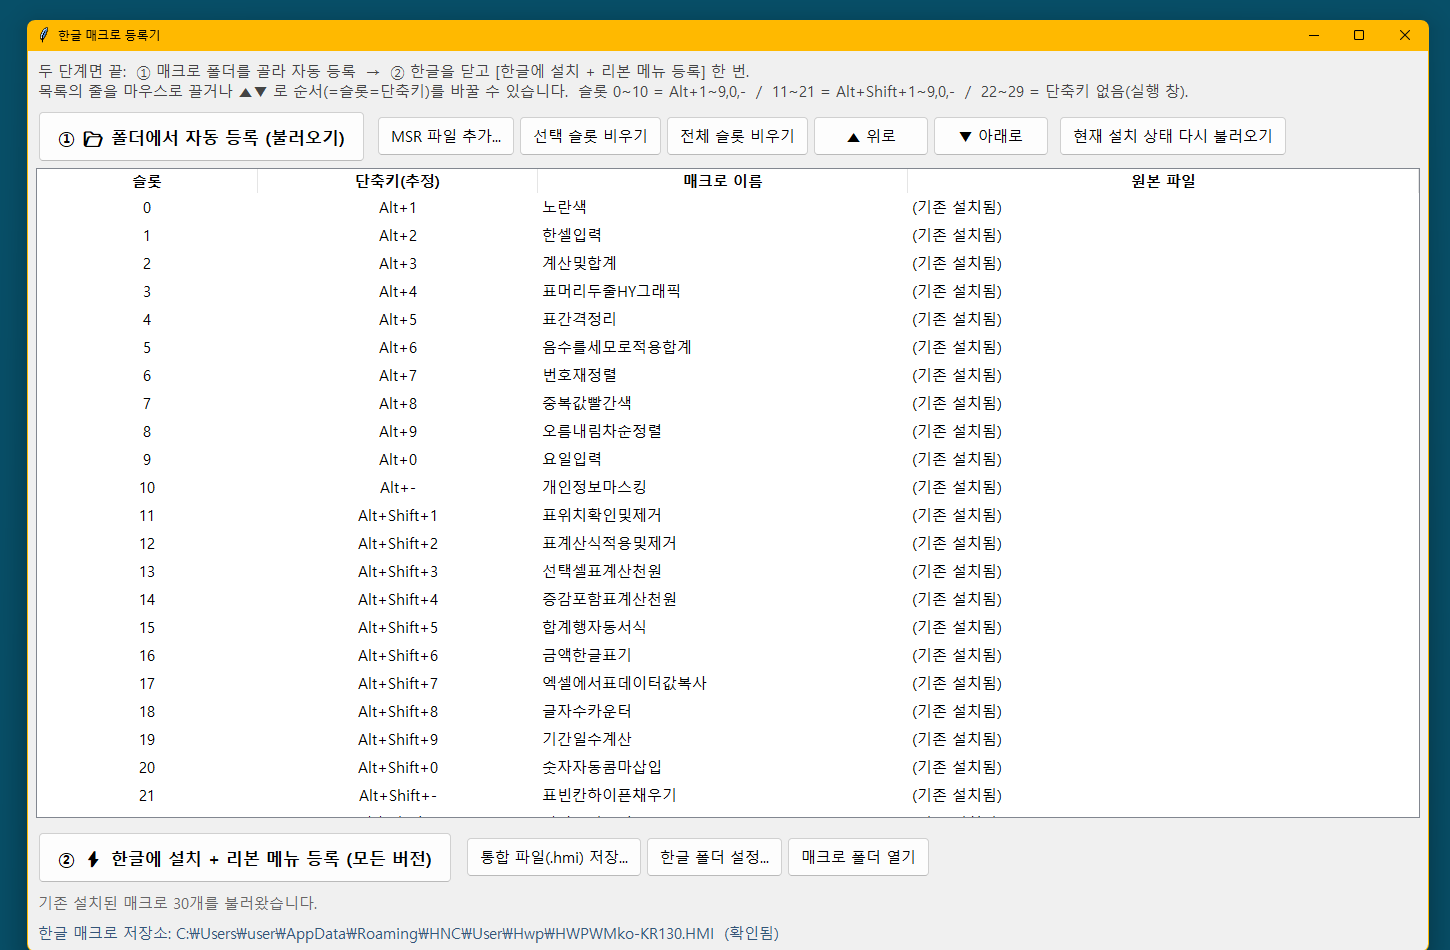The height and width of the screenshot is (950, 1450).
Task: Select the 요일입력 macro row
Action: point(728,460)
